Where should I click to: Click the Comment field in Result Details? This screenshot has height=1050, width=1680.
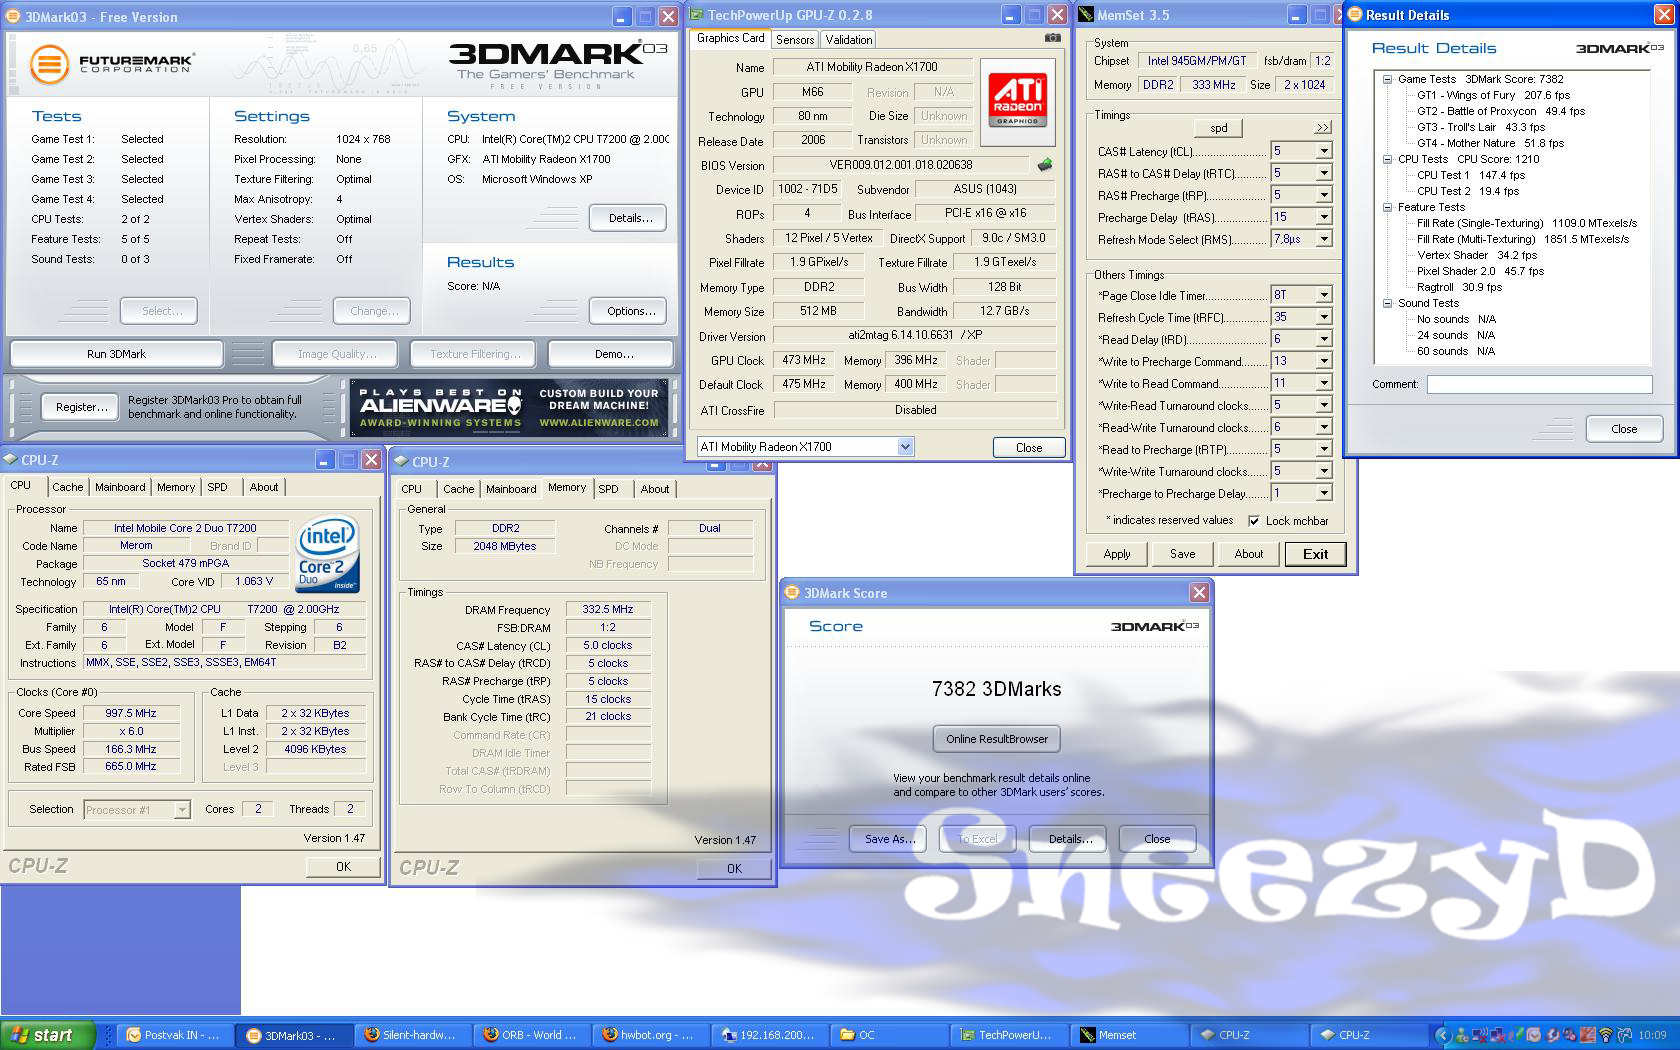point(1539,384)
